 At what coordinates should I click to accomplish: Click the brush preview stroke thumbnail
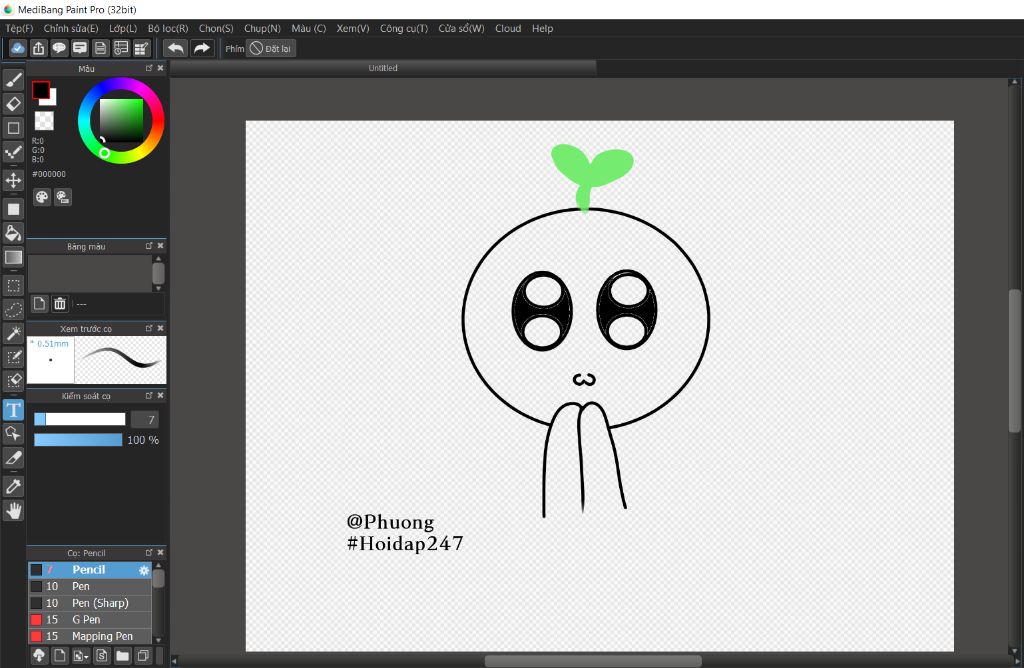[x=121, y=360]
